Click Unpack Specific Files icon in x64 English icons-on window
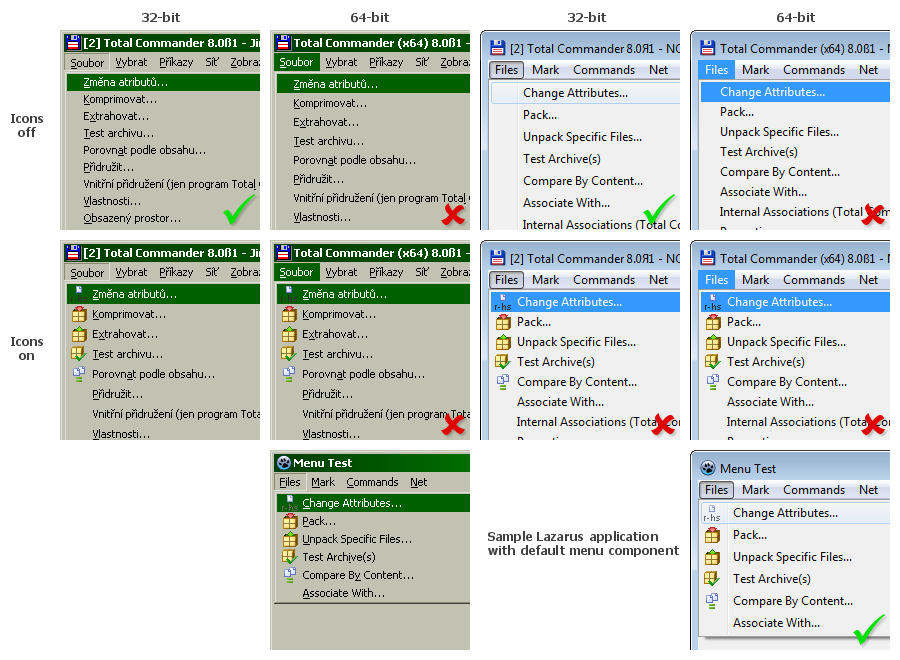 pyautogui.click(x=713, y=343)
